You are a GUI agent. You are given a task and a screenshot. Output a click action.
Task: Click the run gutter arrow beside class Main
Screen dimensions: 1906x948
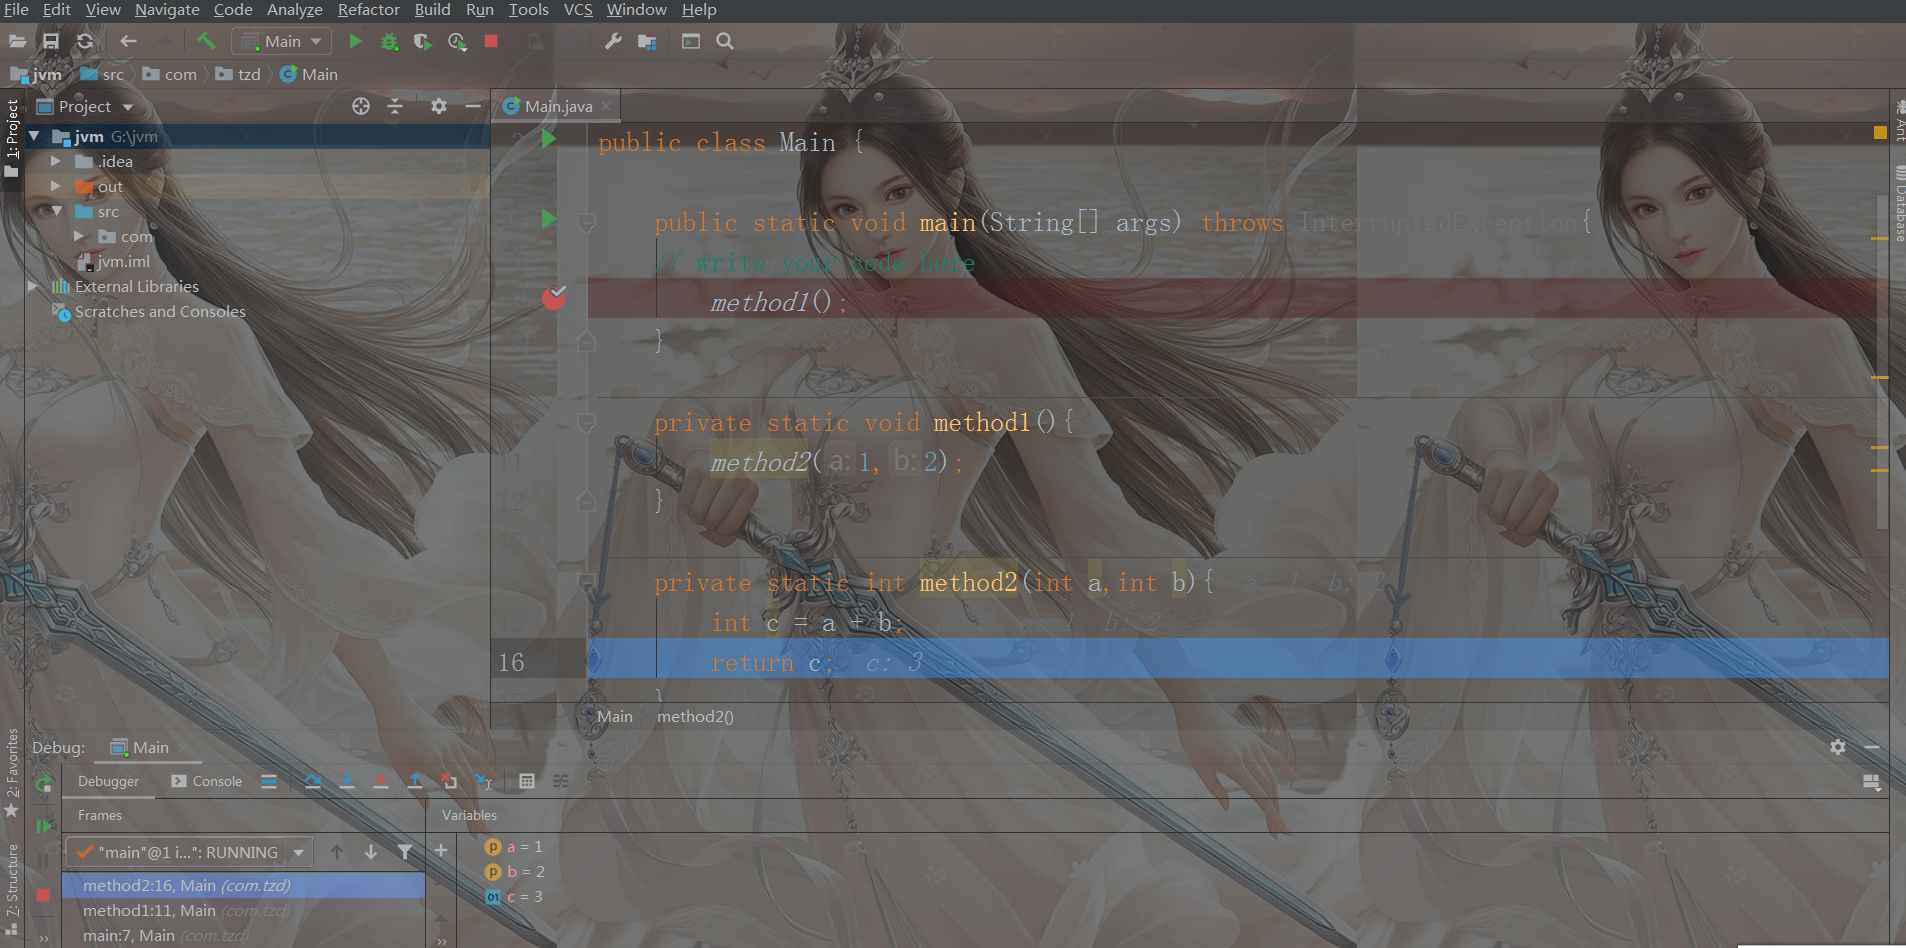(548, 139)
